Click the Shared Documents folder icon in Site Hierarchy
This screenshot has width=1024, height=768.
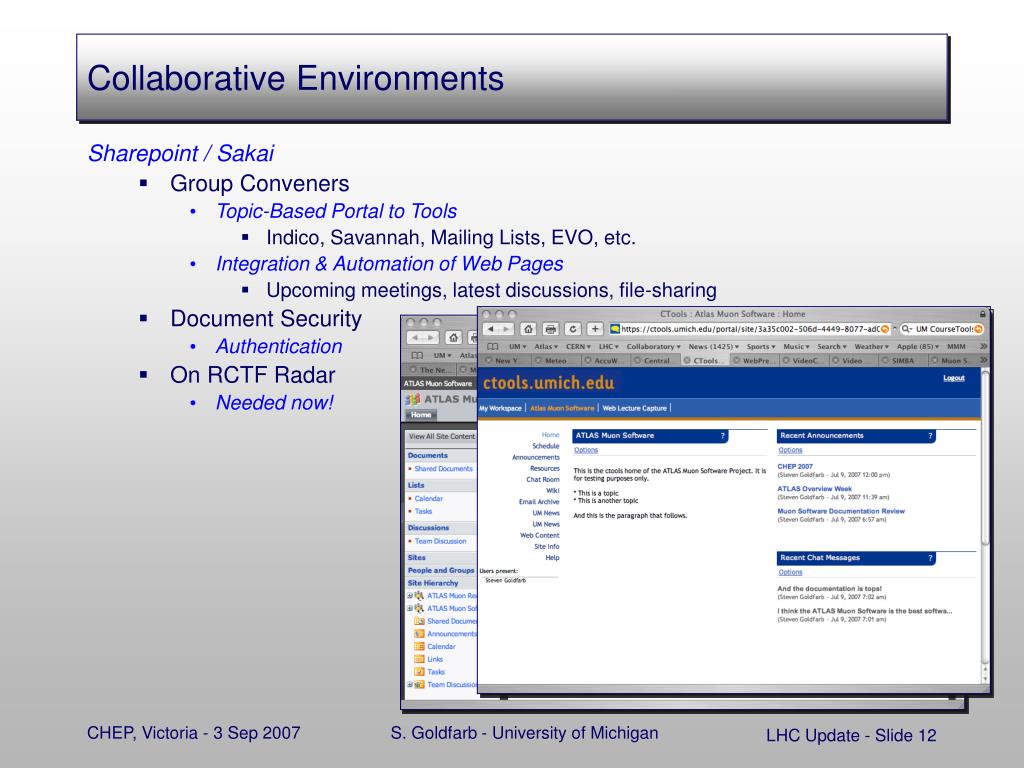[419, 621]
